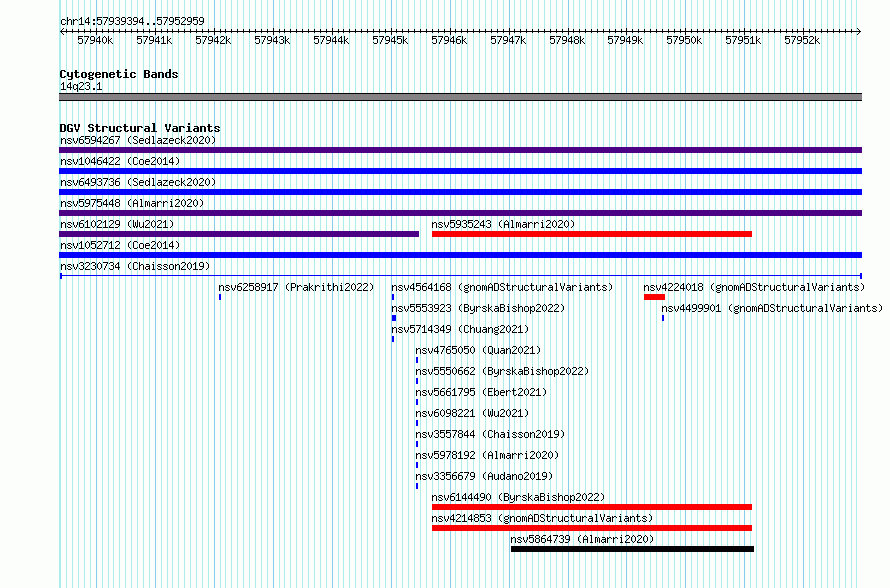
Task: Open nsv6144490 (ByrskaBishop2022) label
Action: (x=518, y=497)
